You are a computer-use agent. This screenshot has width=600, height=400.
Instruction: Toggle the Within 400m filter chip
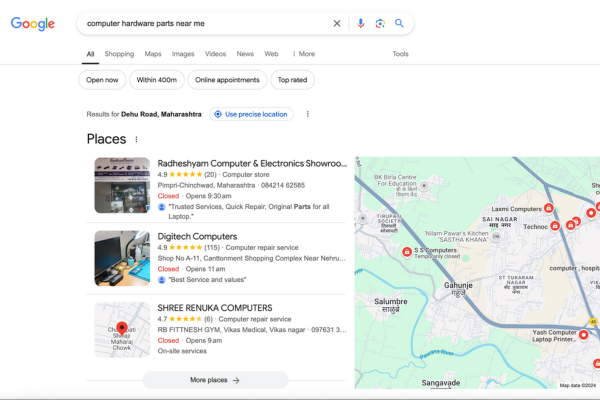[x=157, y=80]
